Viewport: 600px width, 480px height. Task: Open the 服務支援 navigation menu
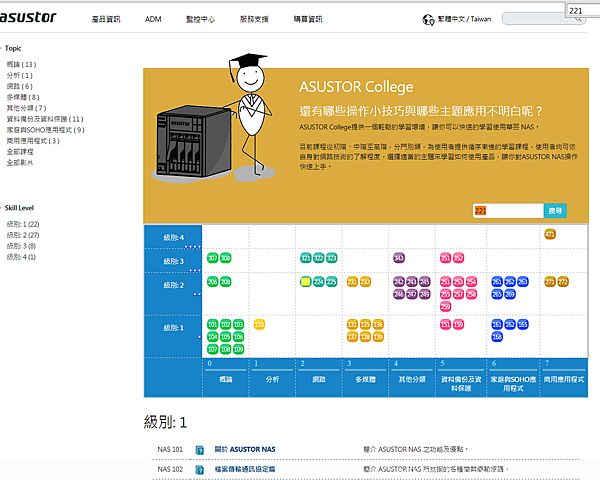tap(254, 19)
